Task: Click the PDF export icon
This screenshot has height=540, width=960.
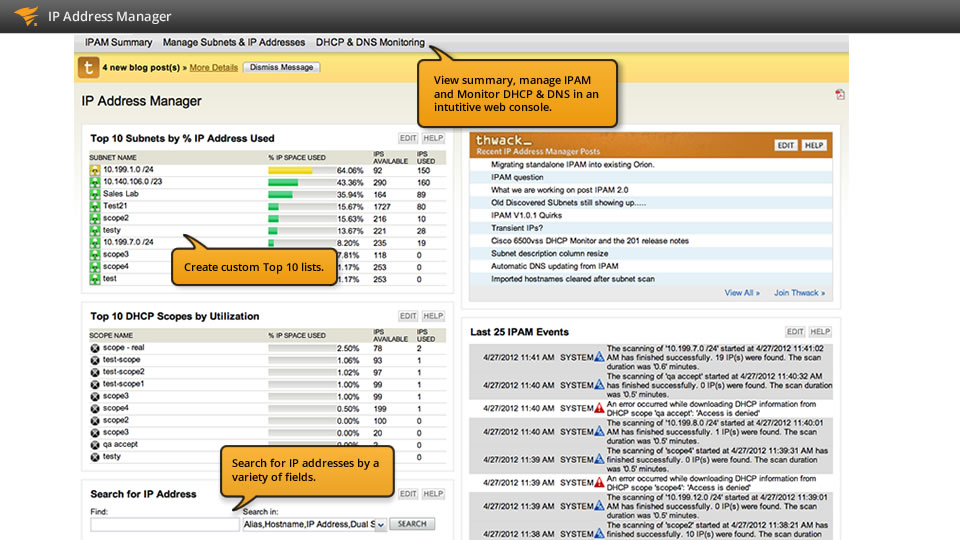Action: (840, 95)
